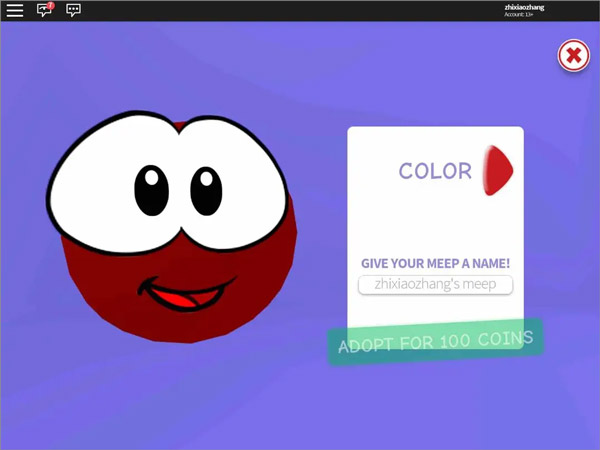Open the Roblox hamburger menu
600x450 pixels.
[15, 10]
